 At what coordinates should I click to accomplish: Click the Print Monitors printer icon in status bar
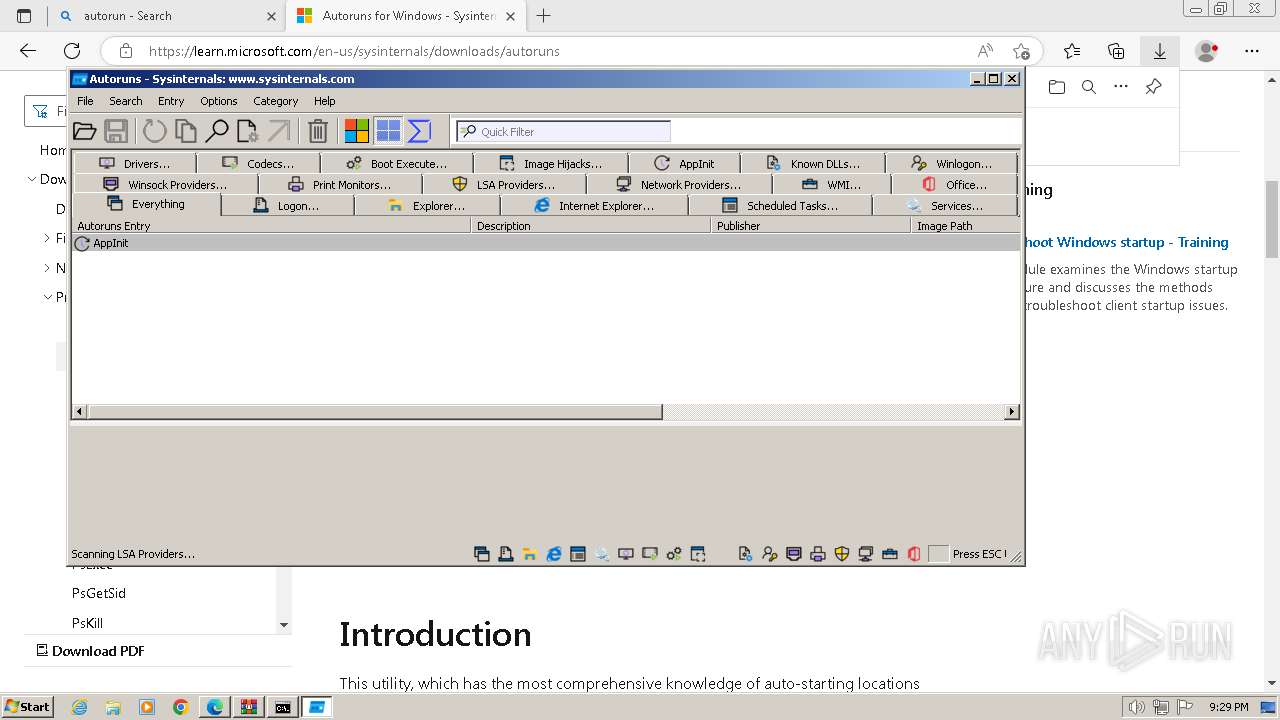click(x=817, y=554)
